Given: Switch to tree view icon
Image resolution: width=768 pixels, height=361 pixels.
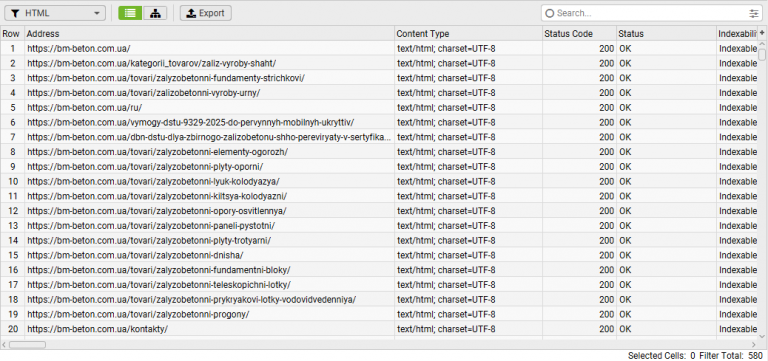Looking at the screenshot, I should [x=155, y=13].
